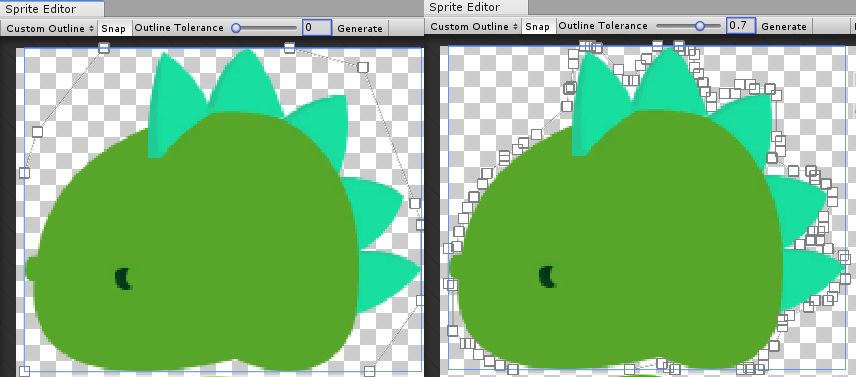The width and height of the screenshot is (856, 377).
Task: Toggle Snap in the right editor
Action: (x=537, y=26)
